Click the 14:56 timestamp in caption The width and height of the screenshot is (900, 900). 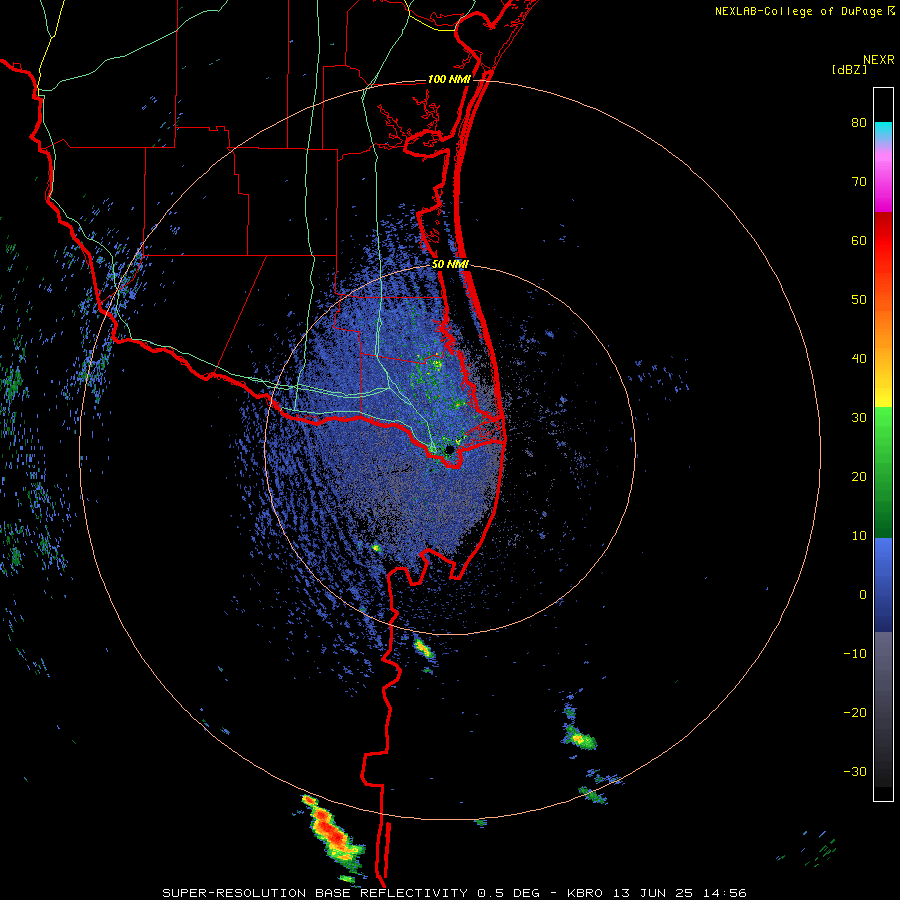727,893
